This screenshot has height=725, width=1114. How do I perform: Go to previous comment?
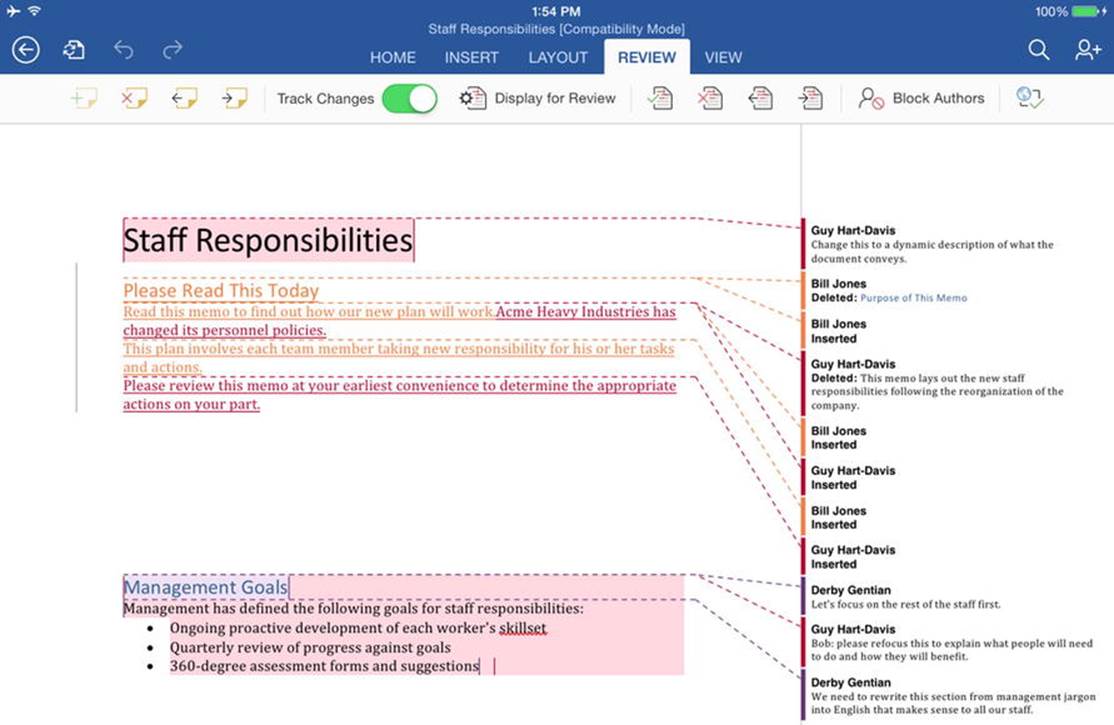184,98
